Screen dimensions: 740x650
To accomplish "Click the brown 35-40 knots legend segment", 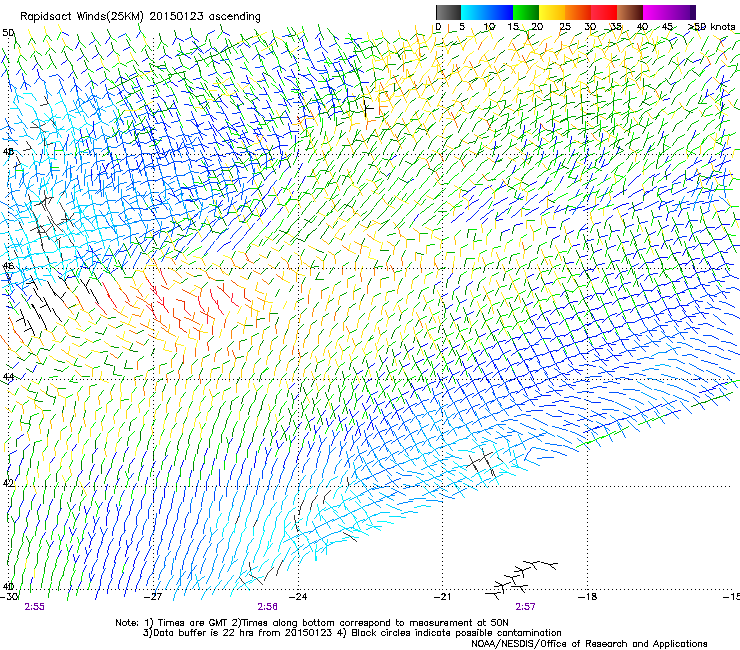I will tap(630, 12).
